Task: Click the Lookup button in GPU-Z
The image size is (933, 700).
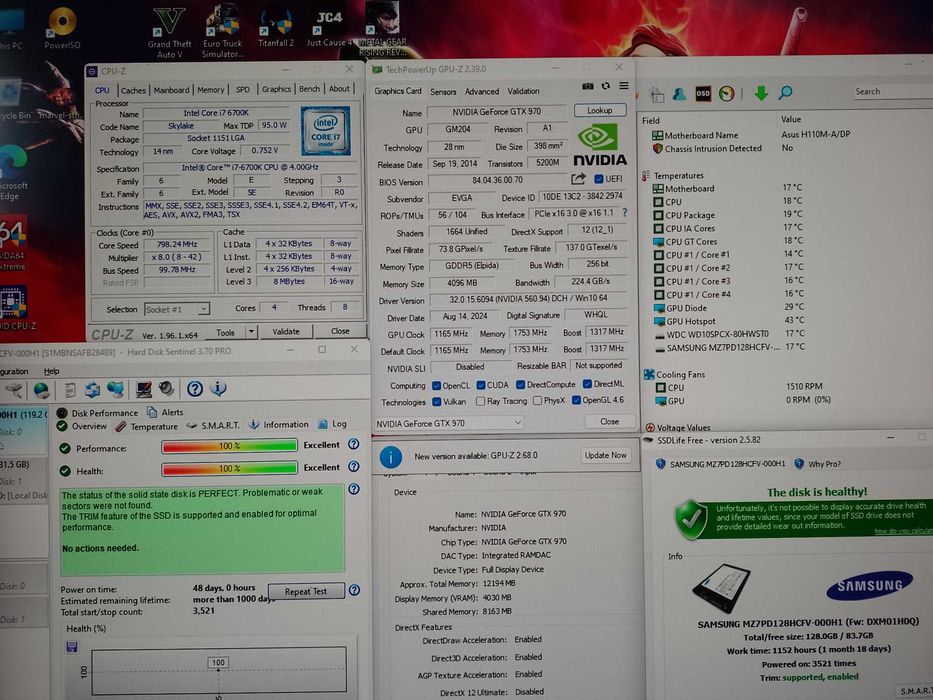Action: (600, 110)
